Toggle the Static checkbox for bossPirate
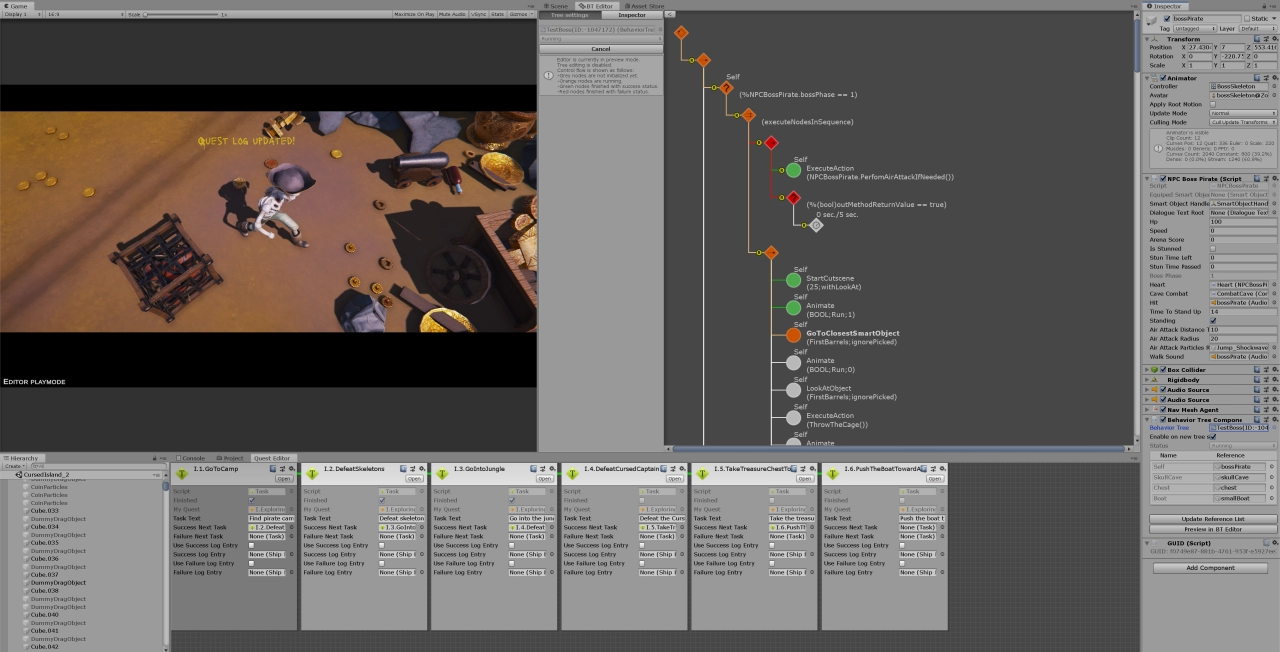1280x652 pixels. point(1248,18)
